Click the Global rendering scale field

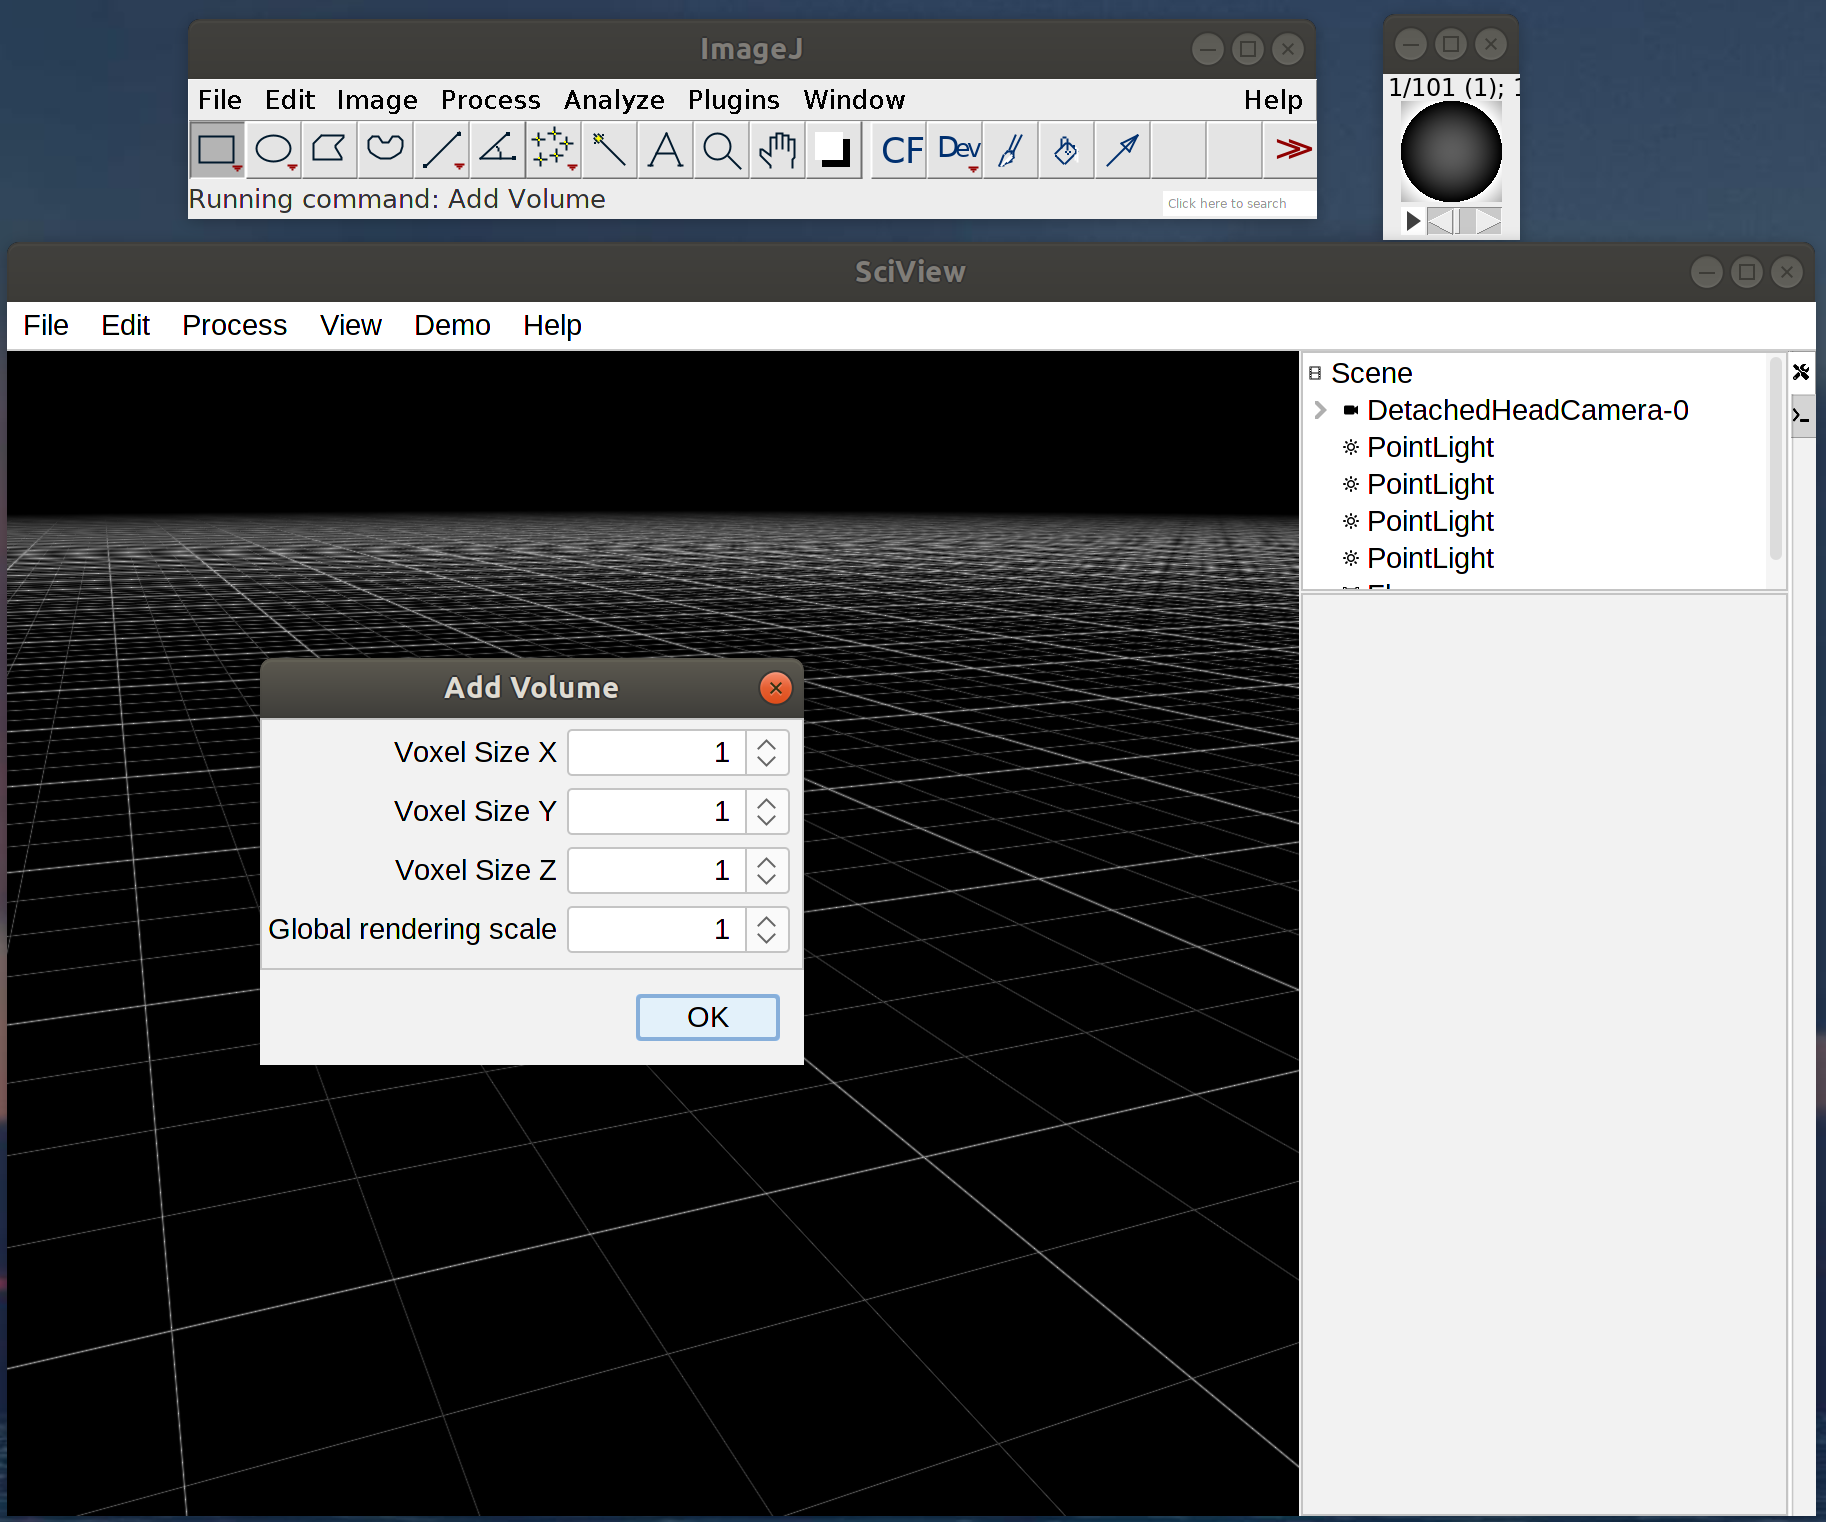(x=657, y=929)
